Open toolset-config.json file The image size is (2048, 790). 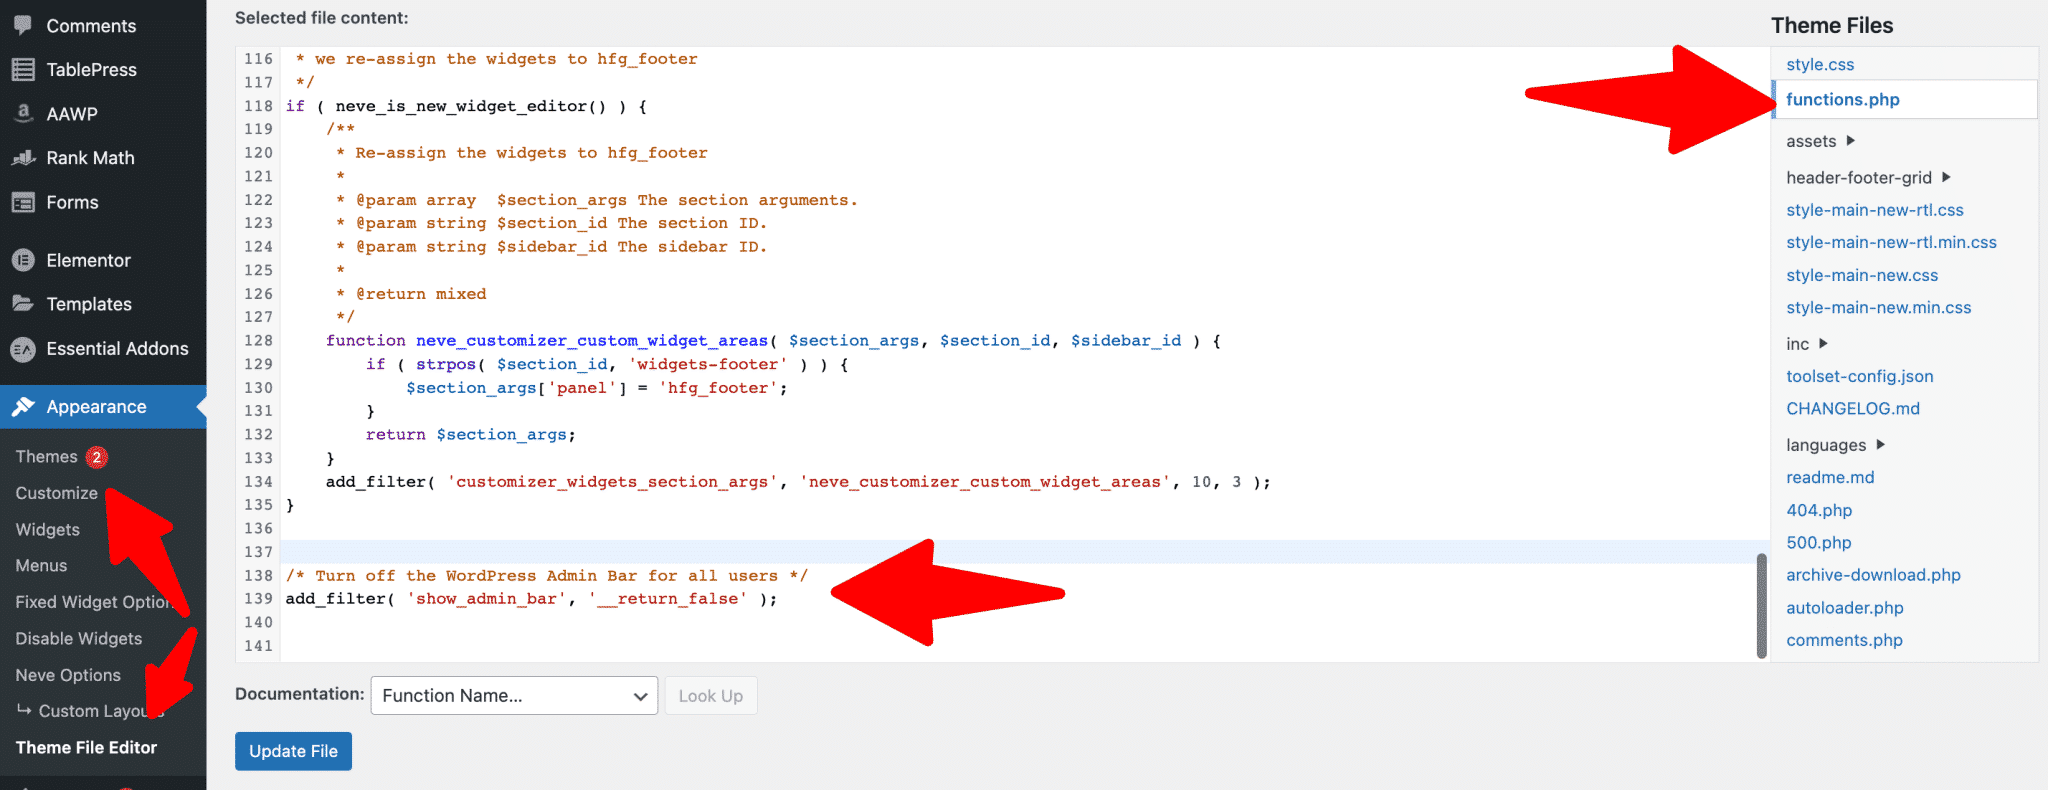[1859, 376]
